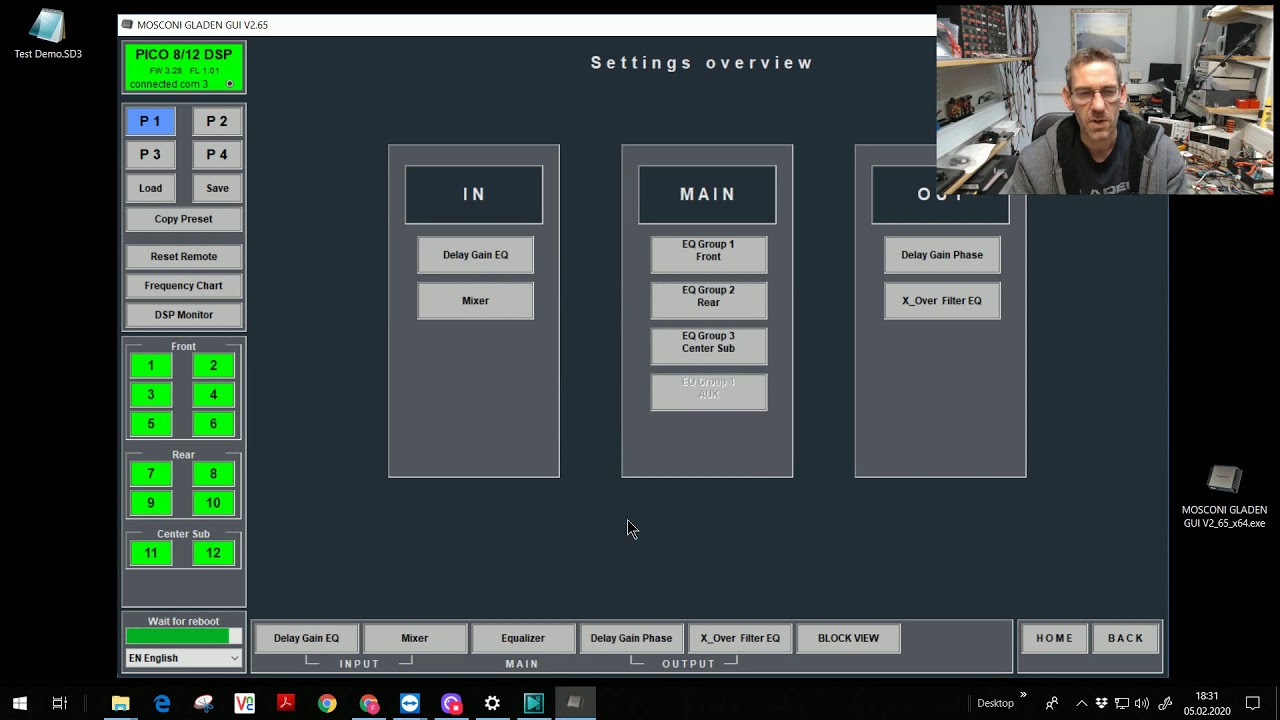Open the EN English language dropdown
This screenshot has height=720, width=1280.
tap(183, 658)
